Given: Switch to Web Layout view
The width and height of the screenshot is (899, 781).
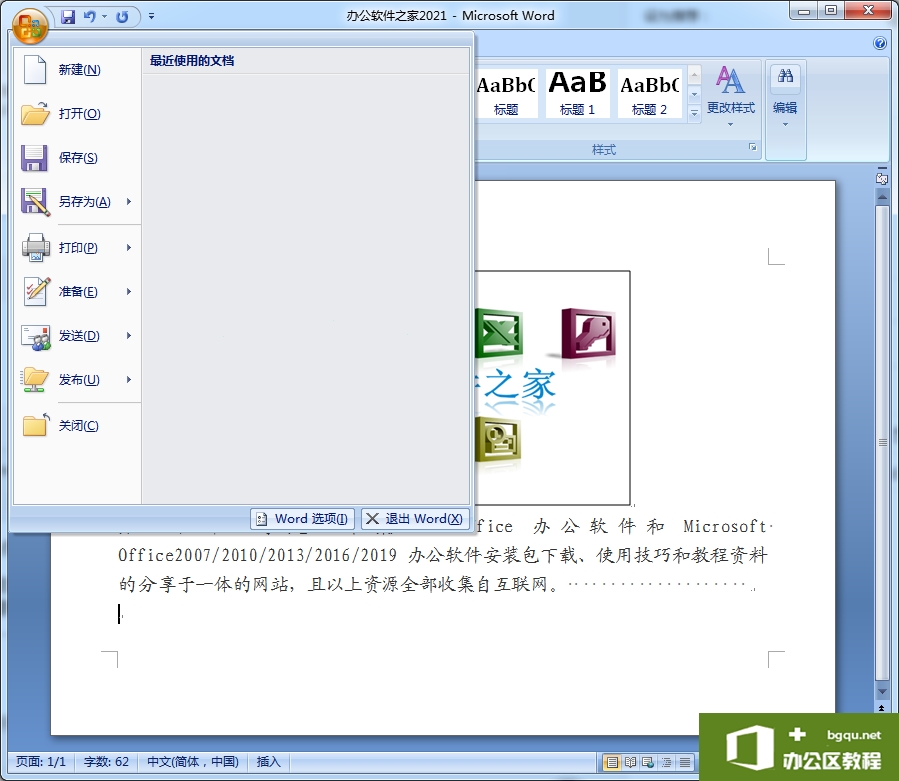Looking at the screenshot, I should coord(648,762).
